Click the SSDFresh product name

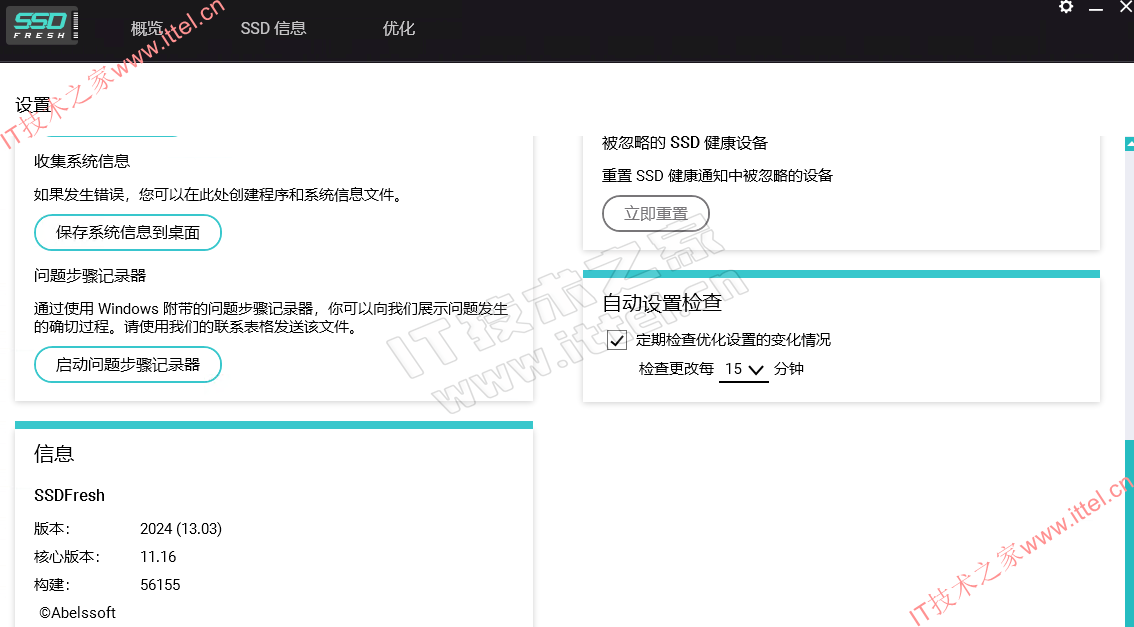point(69,495)
